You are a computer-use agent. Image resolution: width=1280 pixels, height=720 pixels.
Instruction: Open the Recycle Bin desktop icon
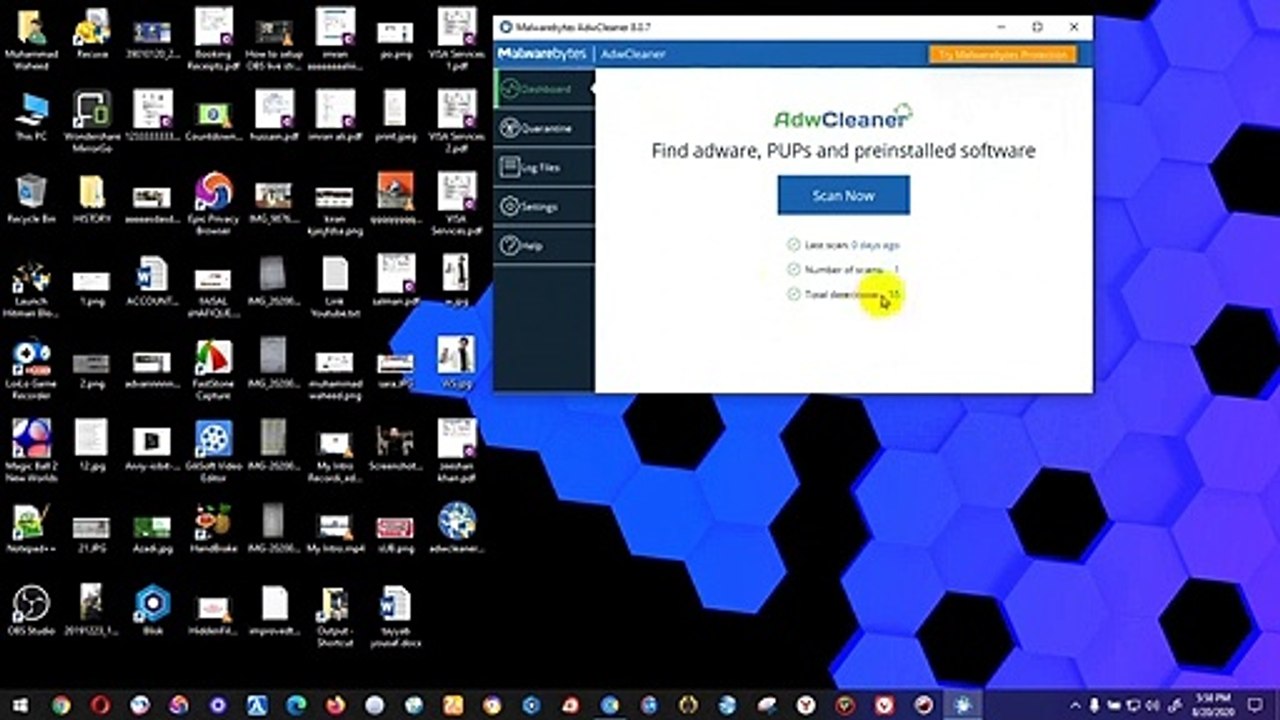pyautogui.click(x=31, y=199)
